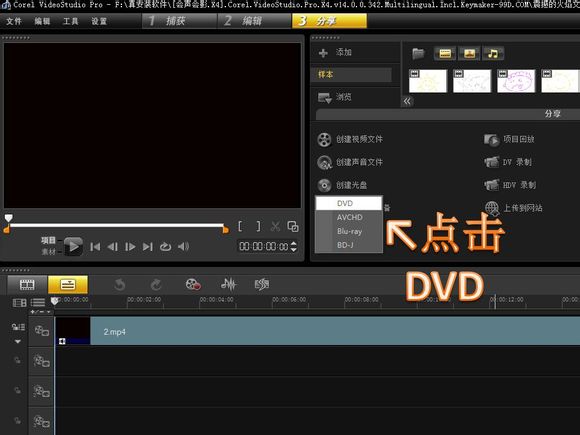Choose Blu-ray from the disc menu
The height and width of the screenshot is (435, 580).
(349, 231)
